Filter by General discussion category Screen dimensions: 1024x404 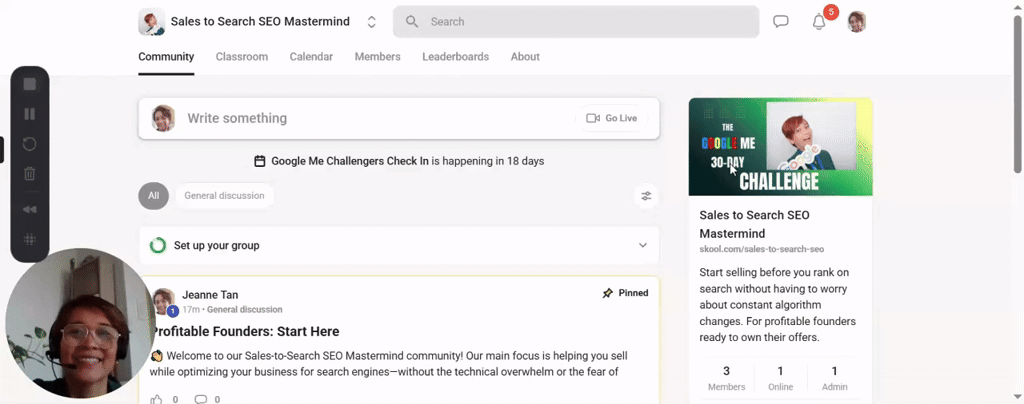coord(224,196)
